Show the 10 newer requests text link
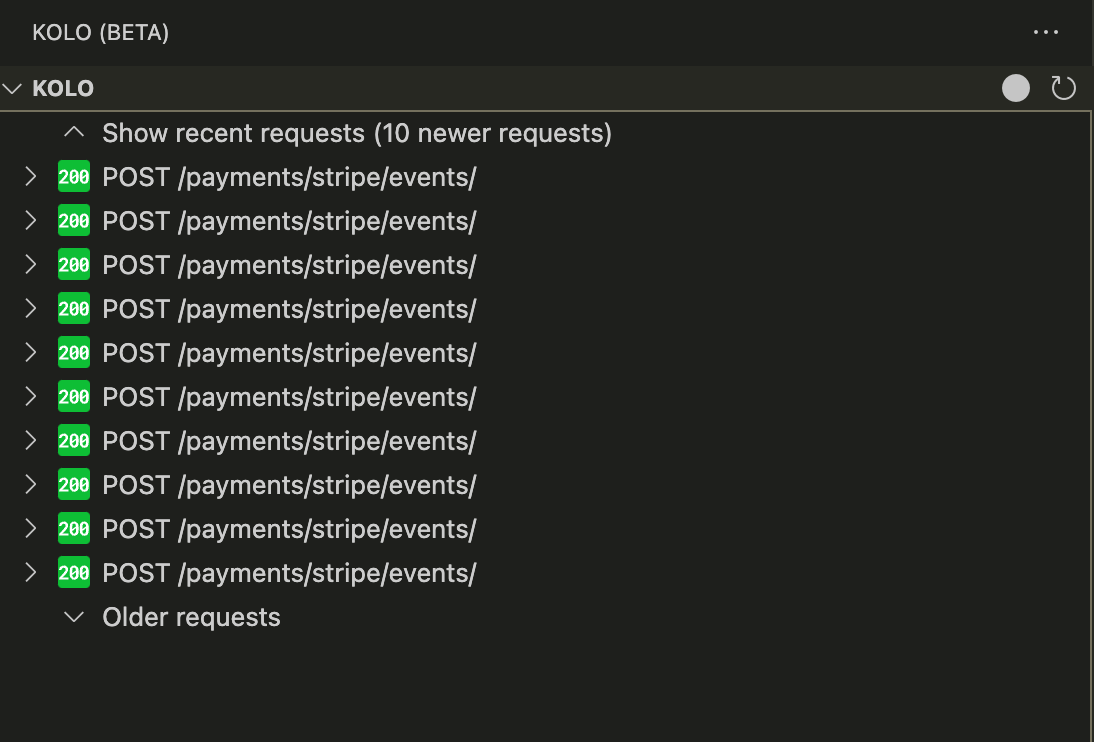 coord(356,132)
